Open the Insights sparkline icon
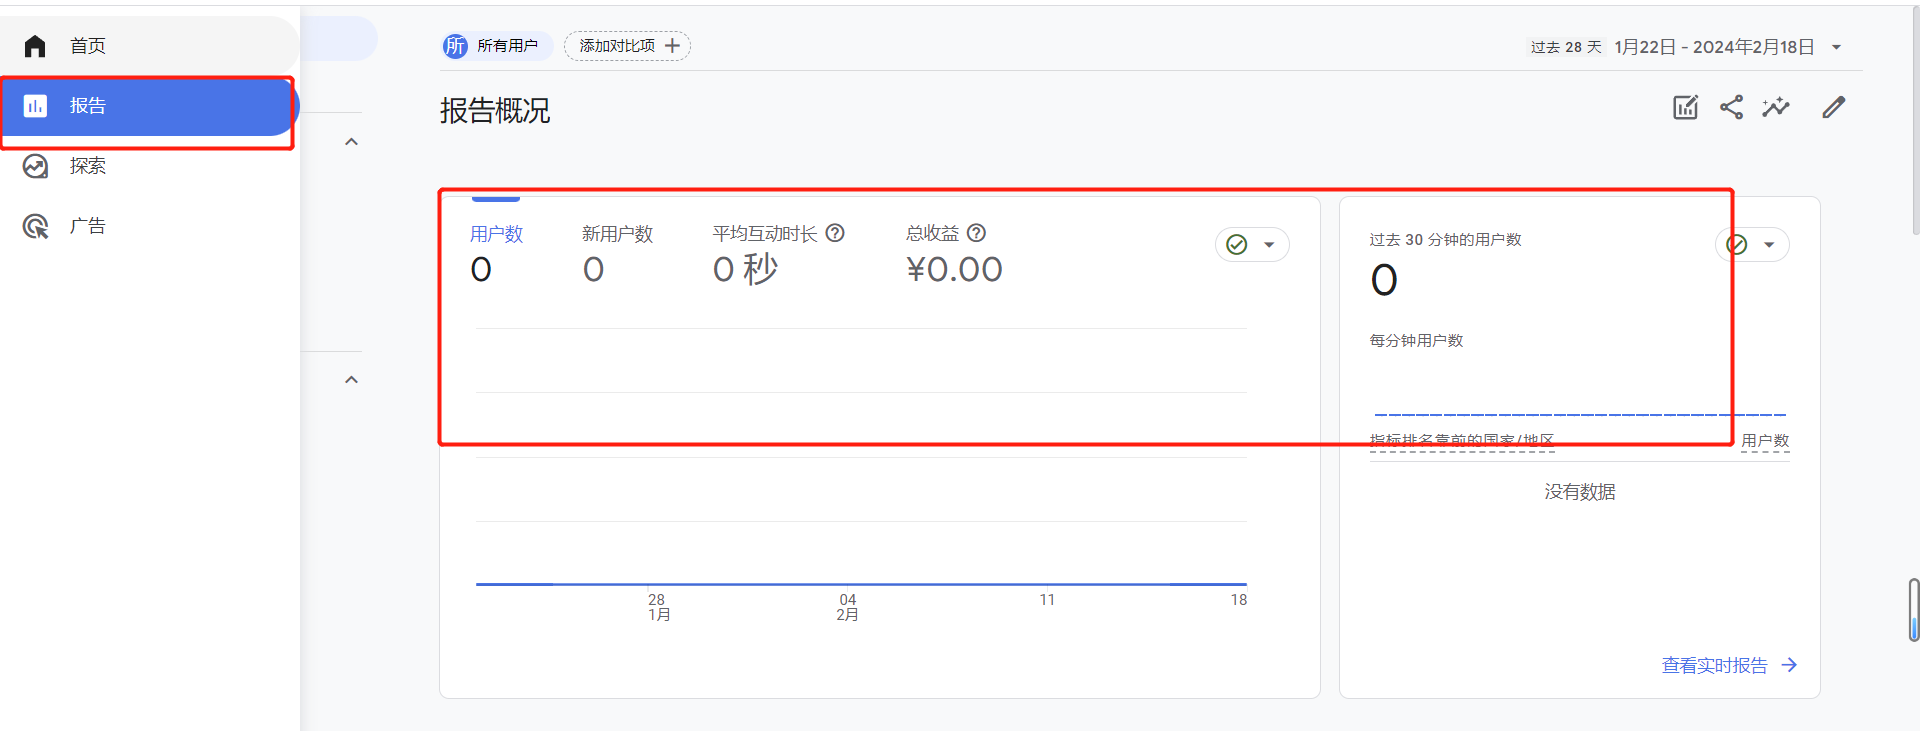 pyautogui.click(x=1776, y=107)
